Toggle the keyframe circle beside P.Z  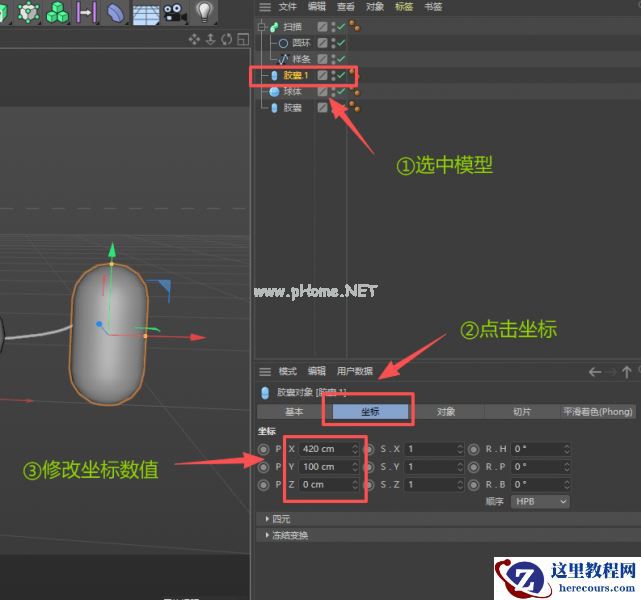[264, 485]
